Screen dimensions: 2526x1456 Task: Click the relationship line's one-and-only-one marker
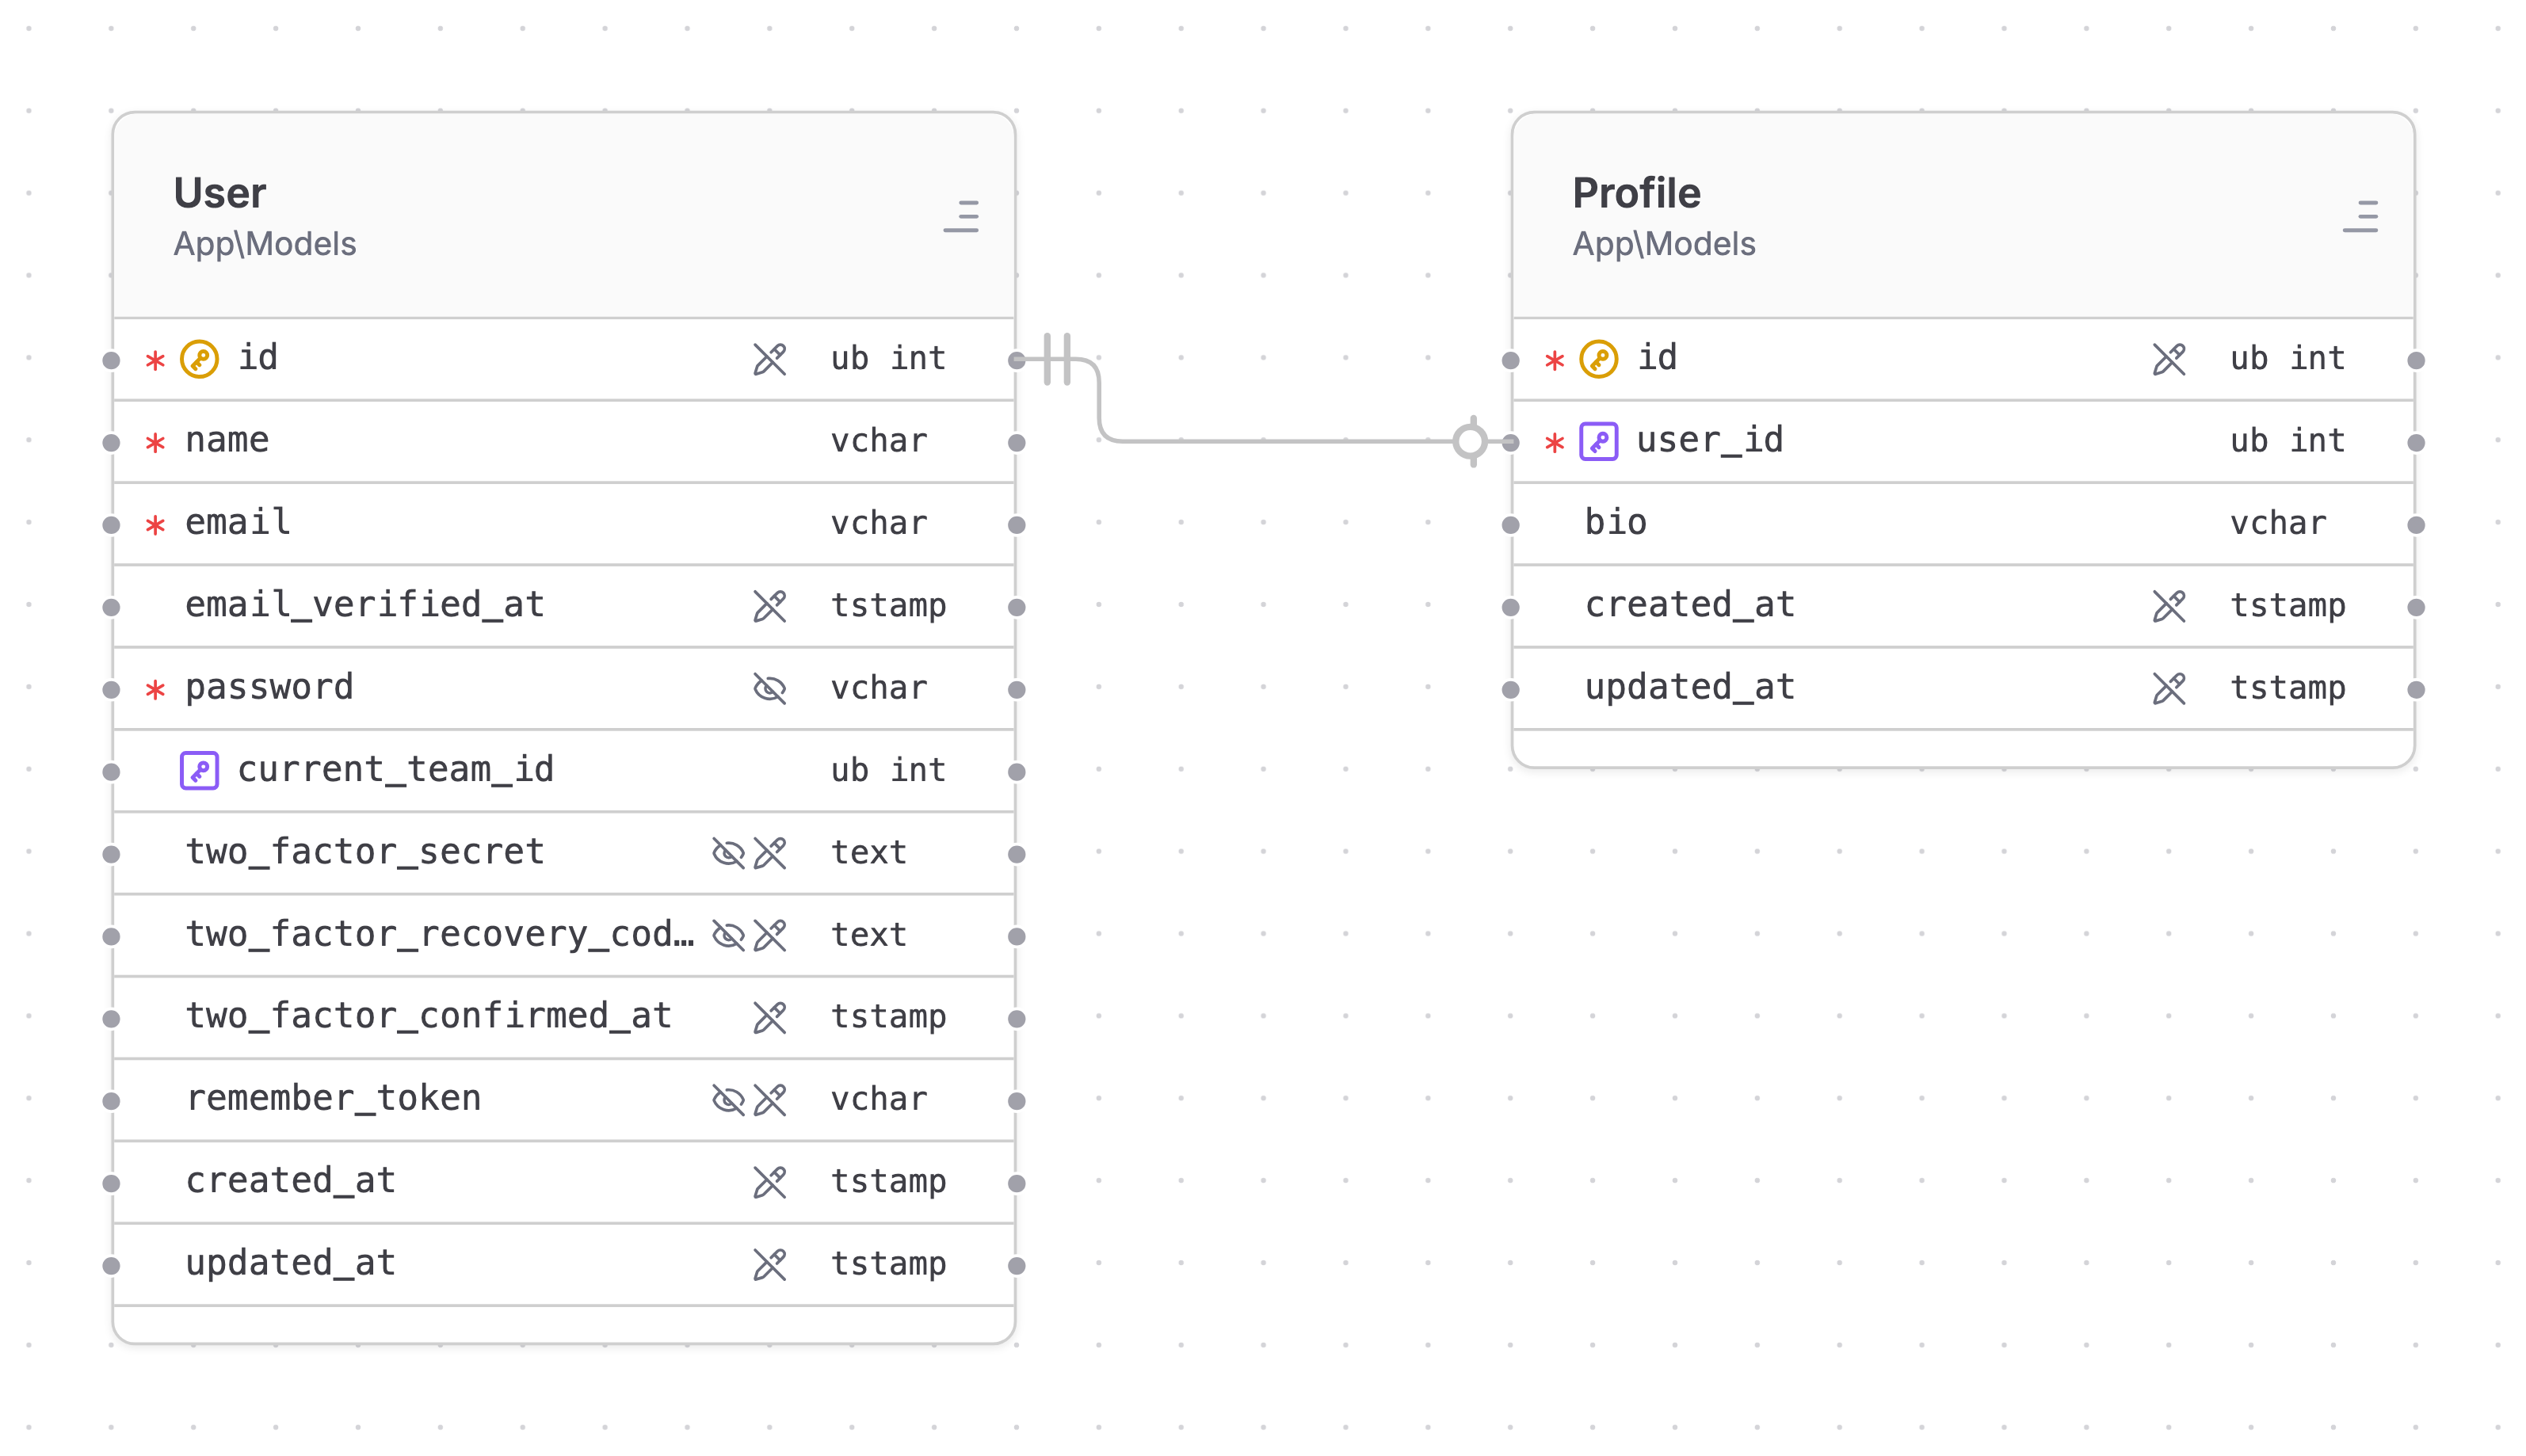(x=1057, y=359)
